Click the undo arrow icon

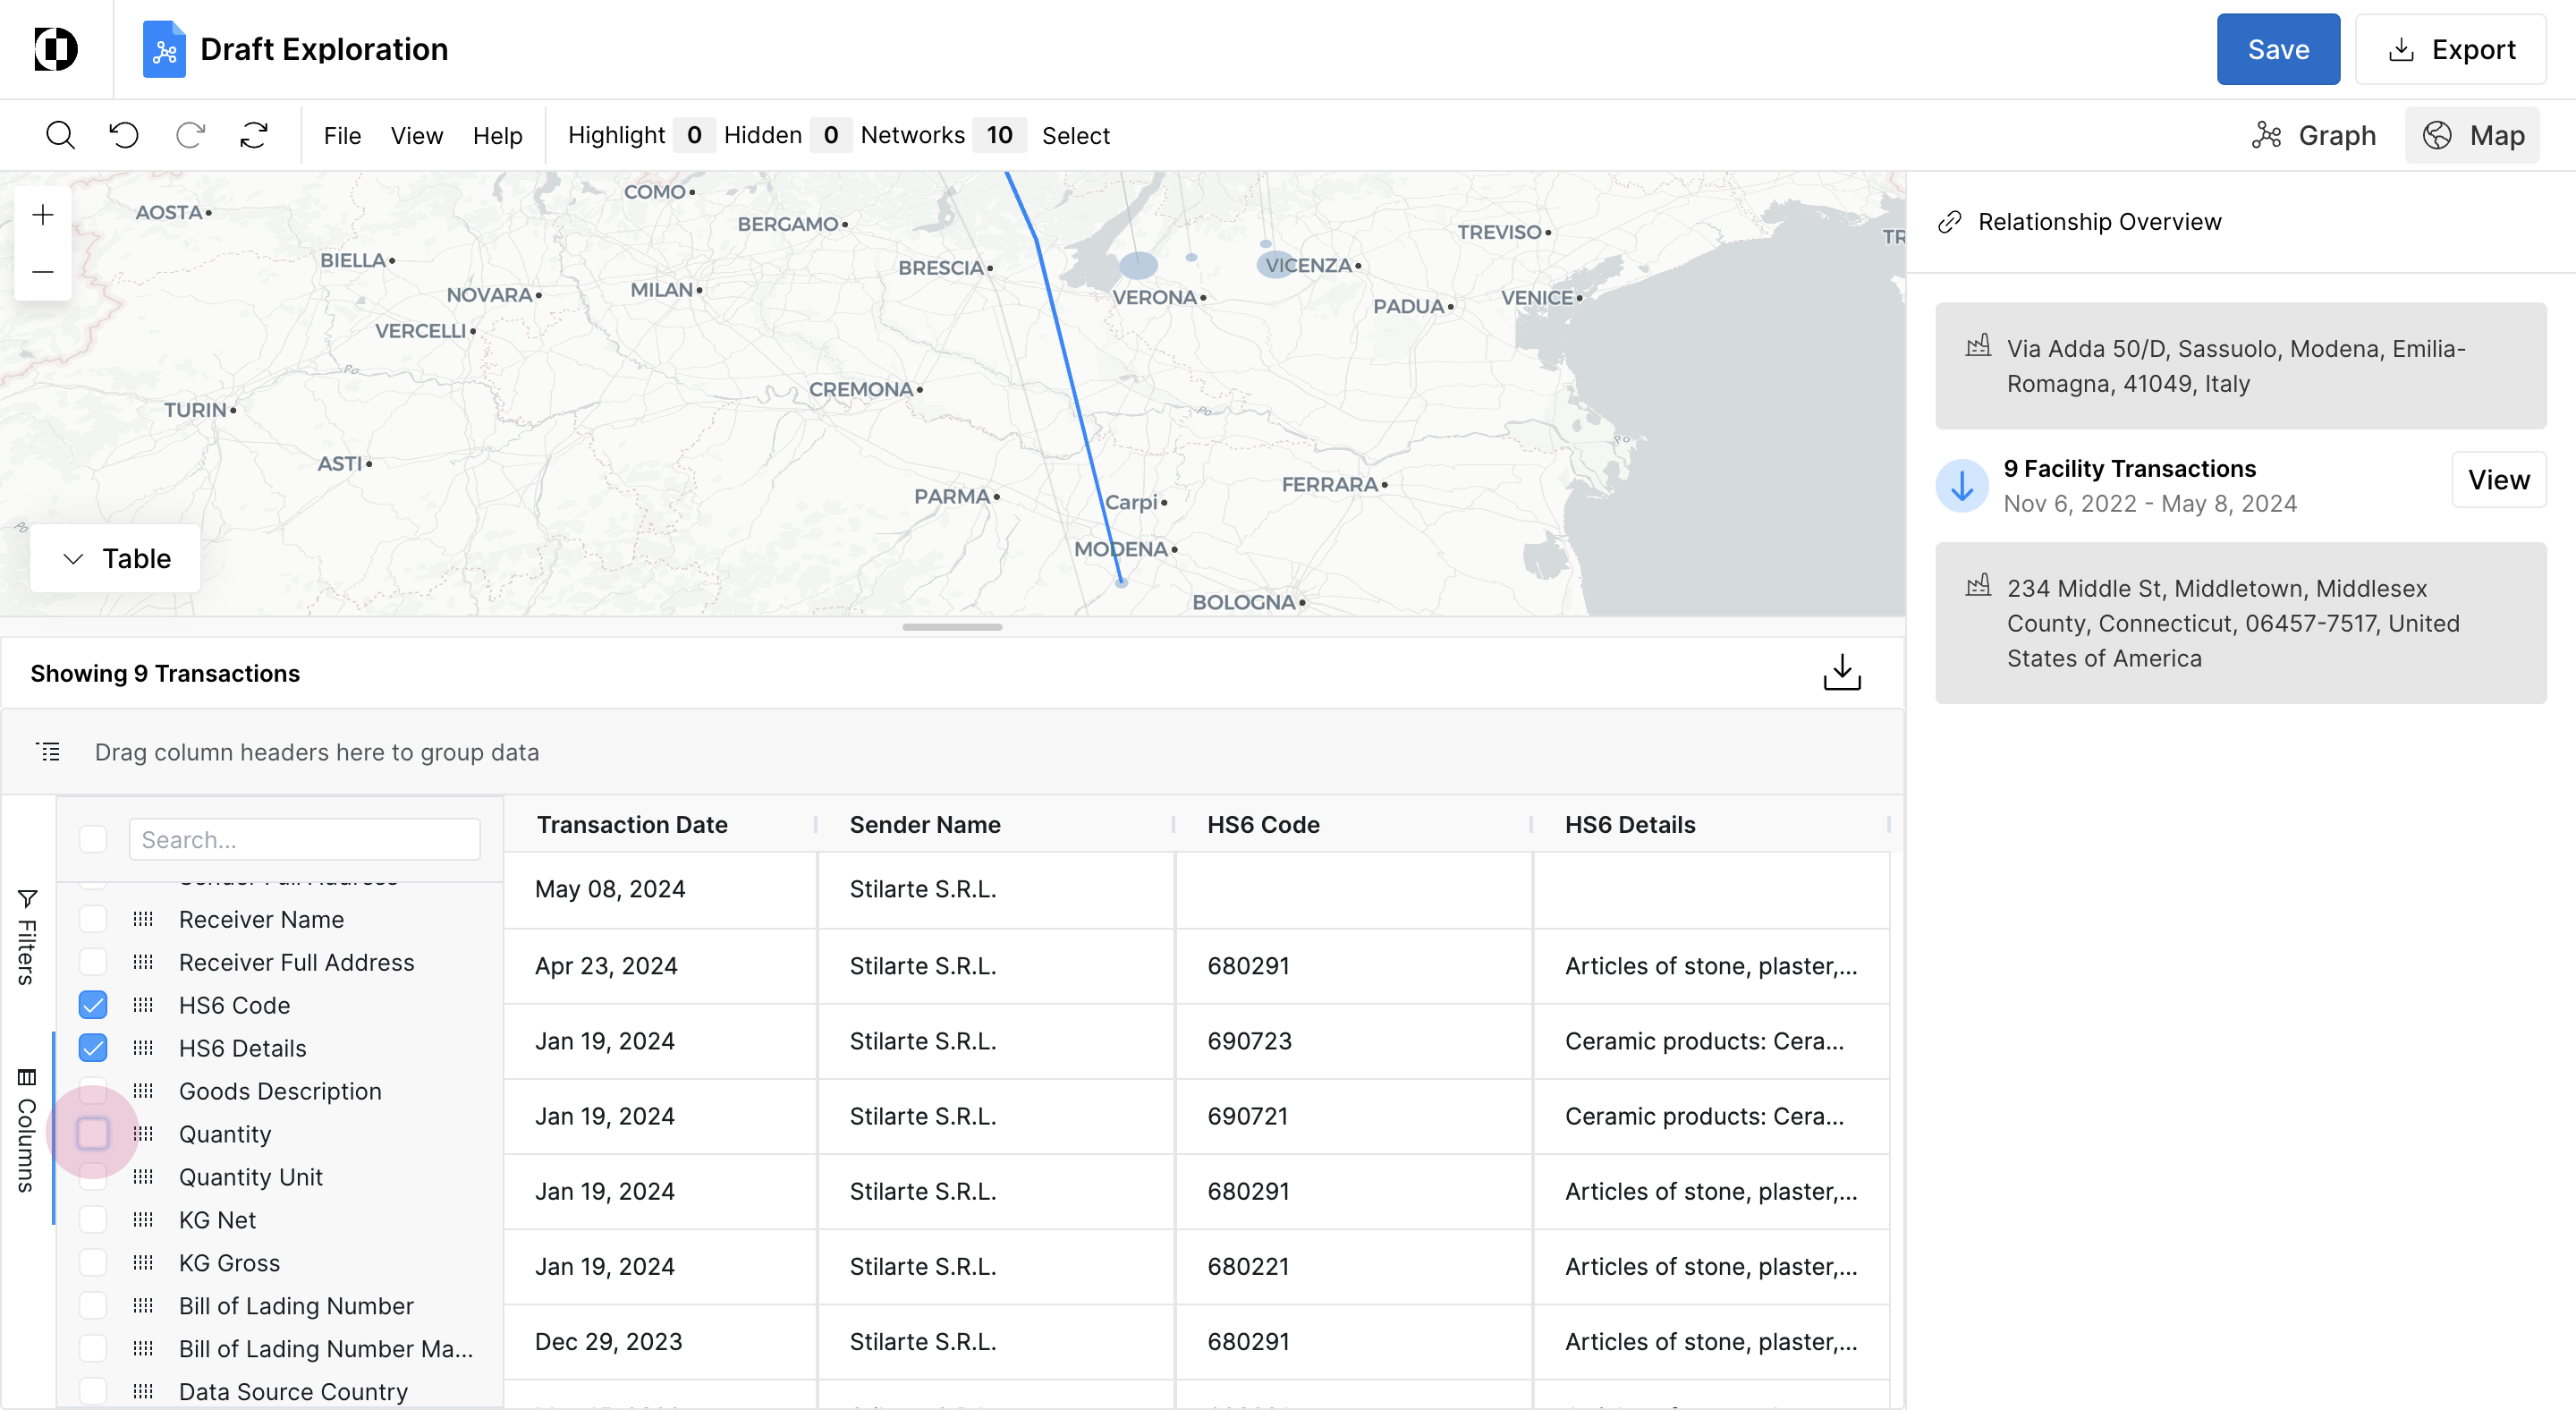(x=124, y=135)
